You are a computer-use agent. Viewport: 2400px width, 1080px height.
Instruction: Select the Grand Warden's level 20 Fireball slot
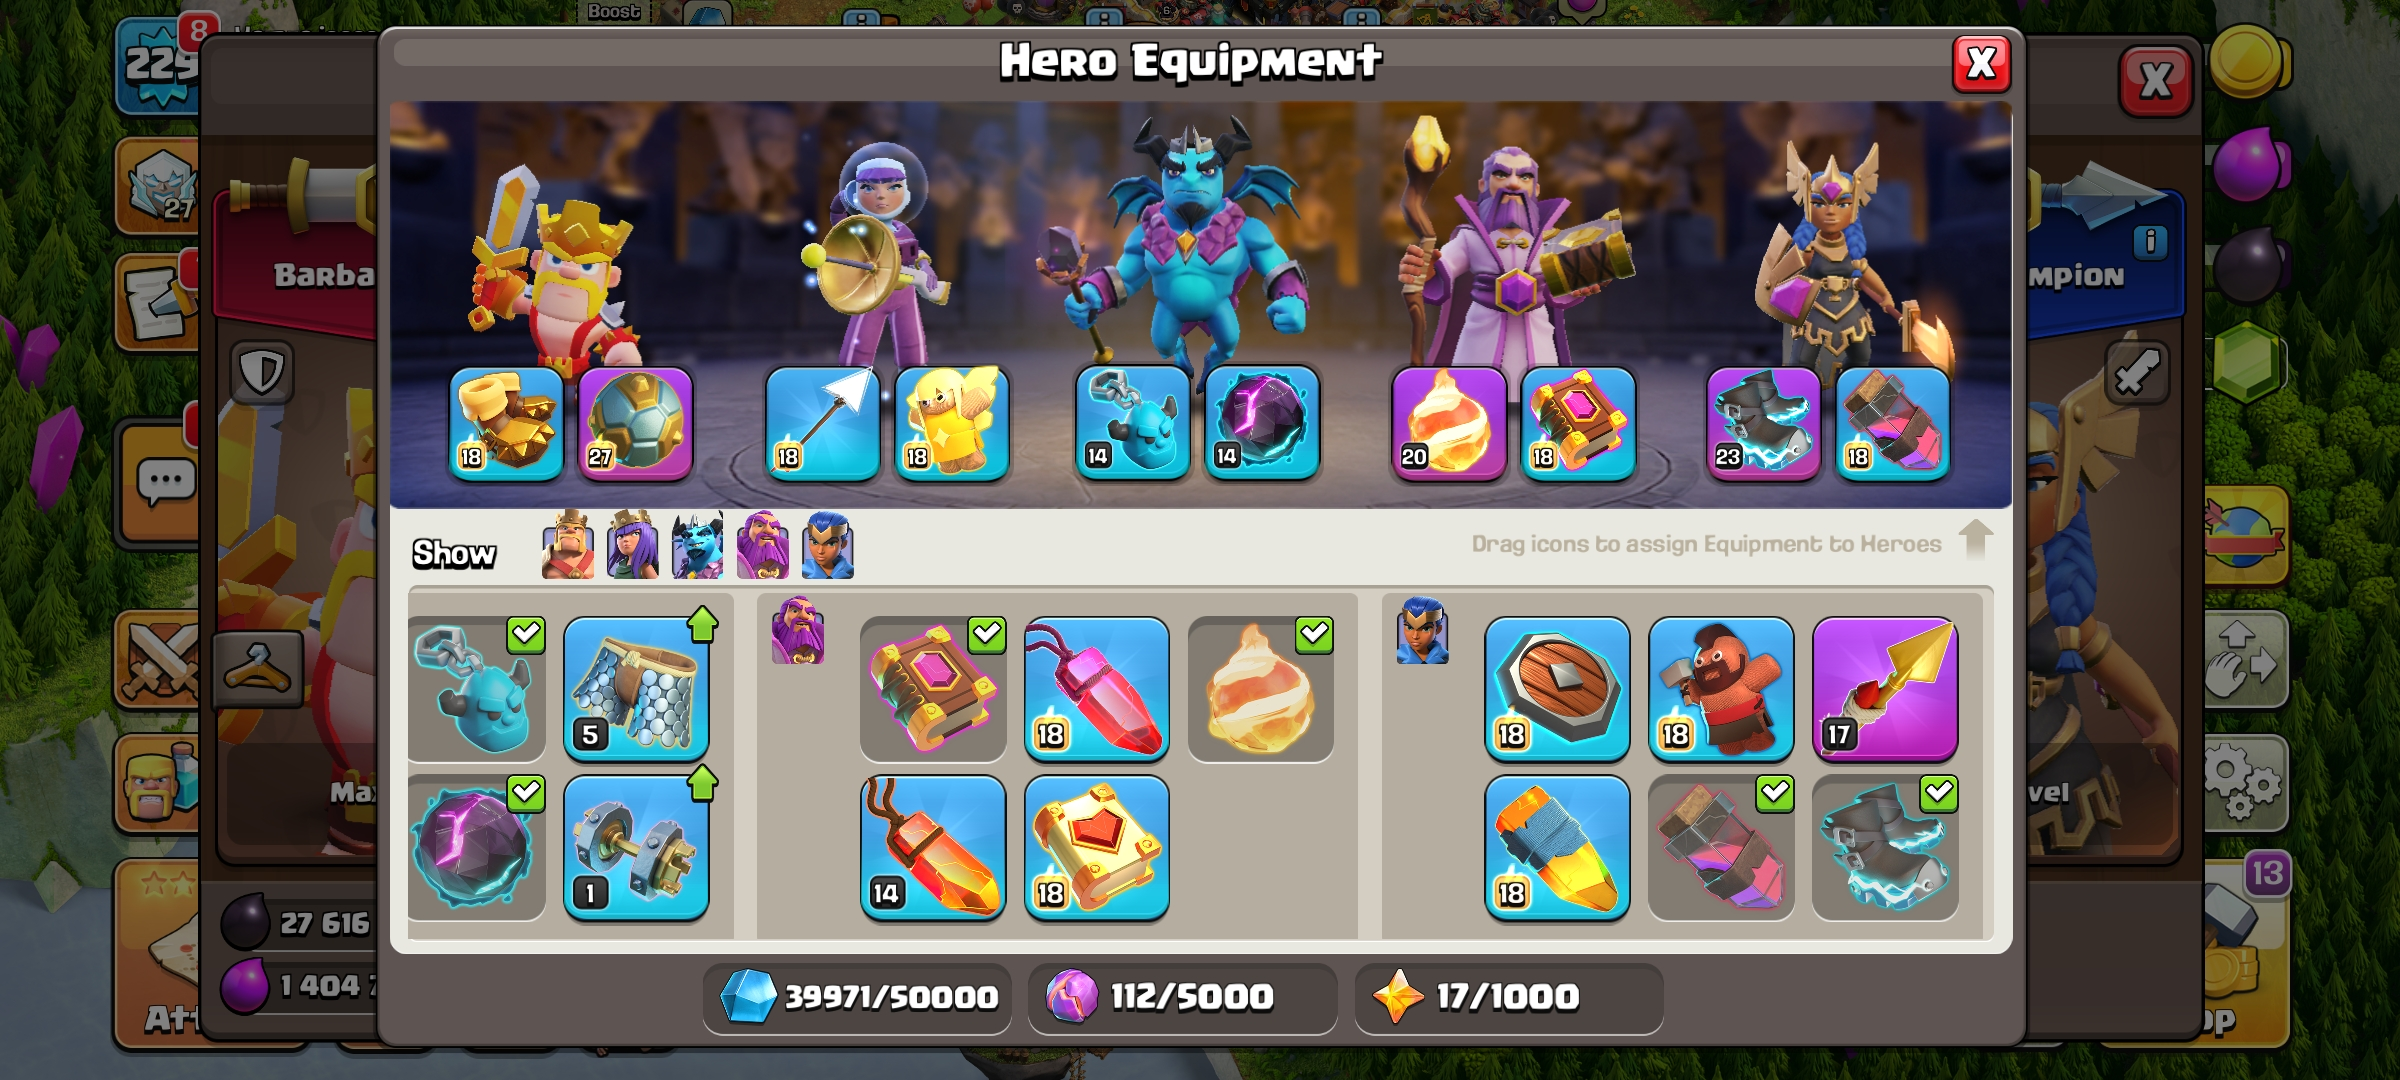[x=1449, y=423]
